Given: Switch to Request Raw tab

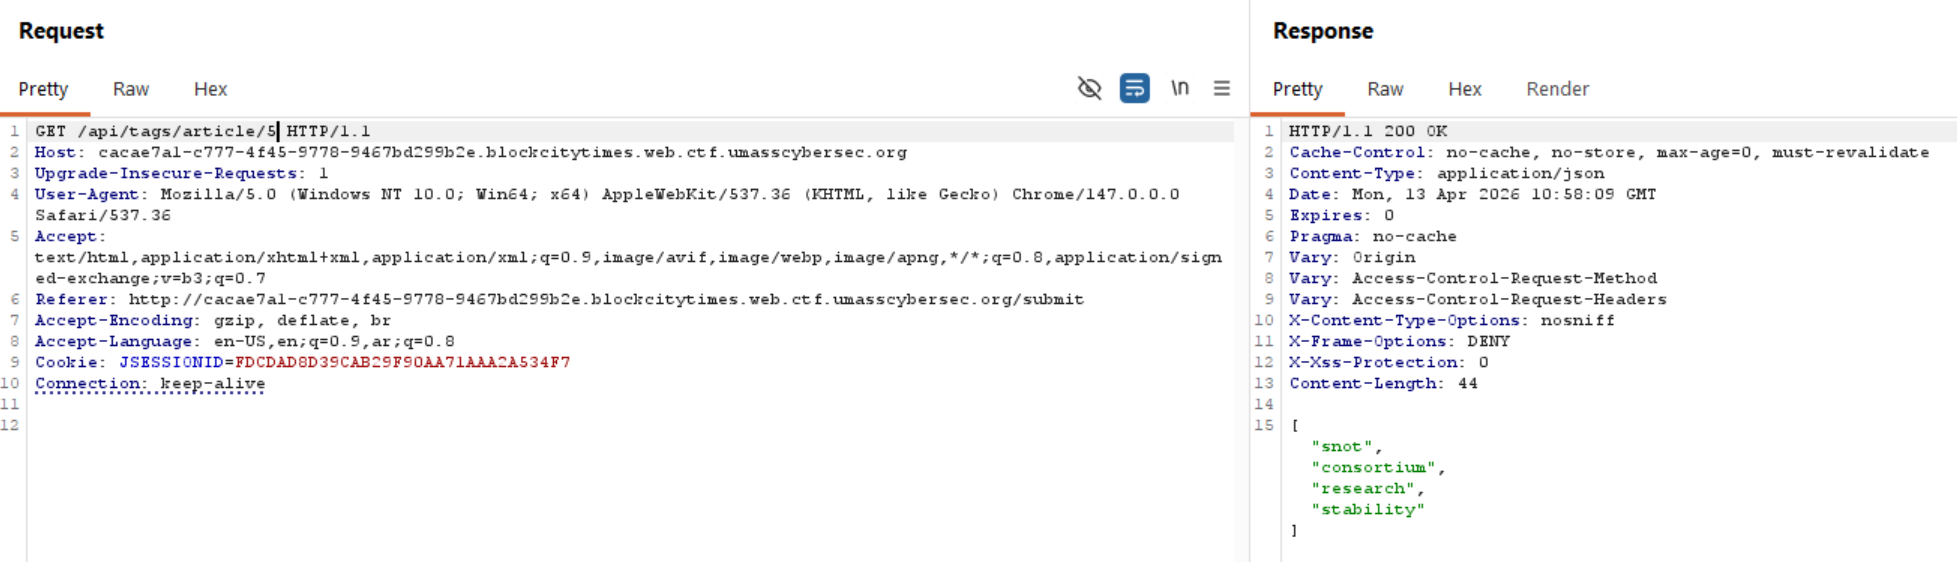Looking at the screenshot, I should point(131,89).
